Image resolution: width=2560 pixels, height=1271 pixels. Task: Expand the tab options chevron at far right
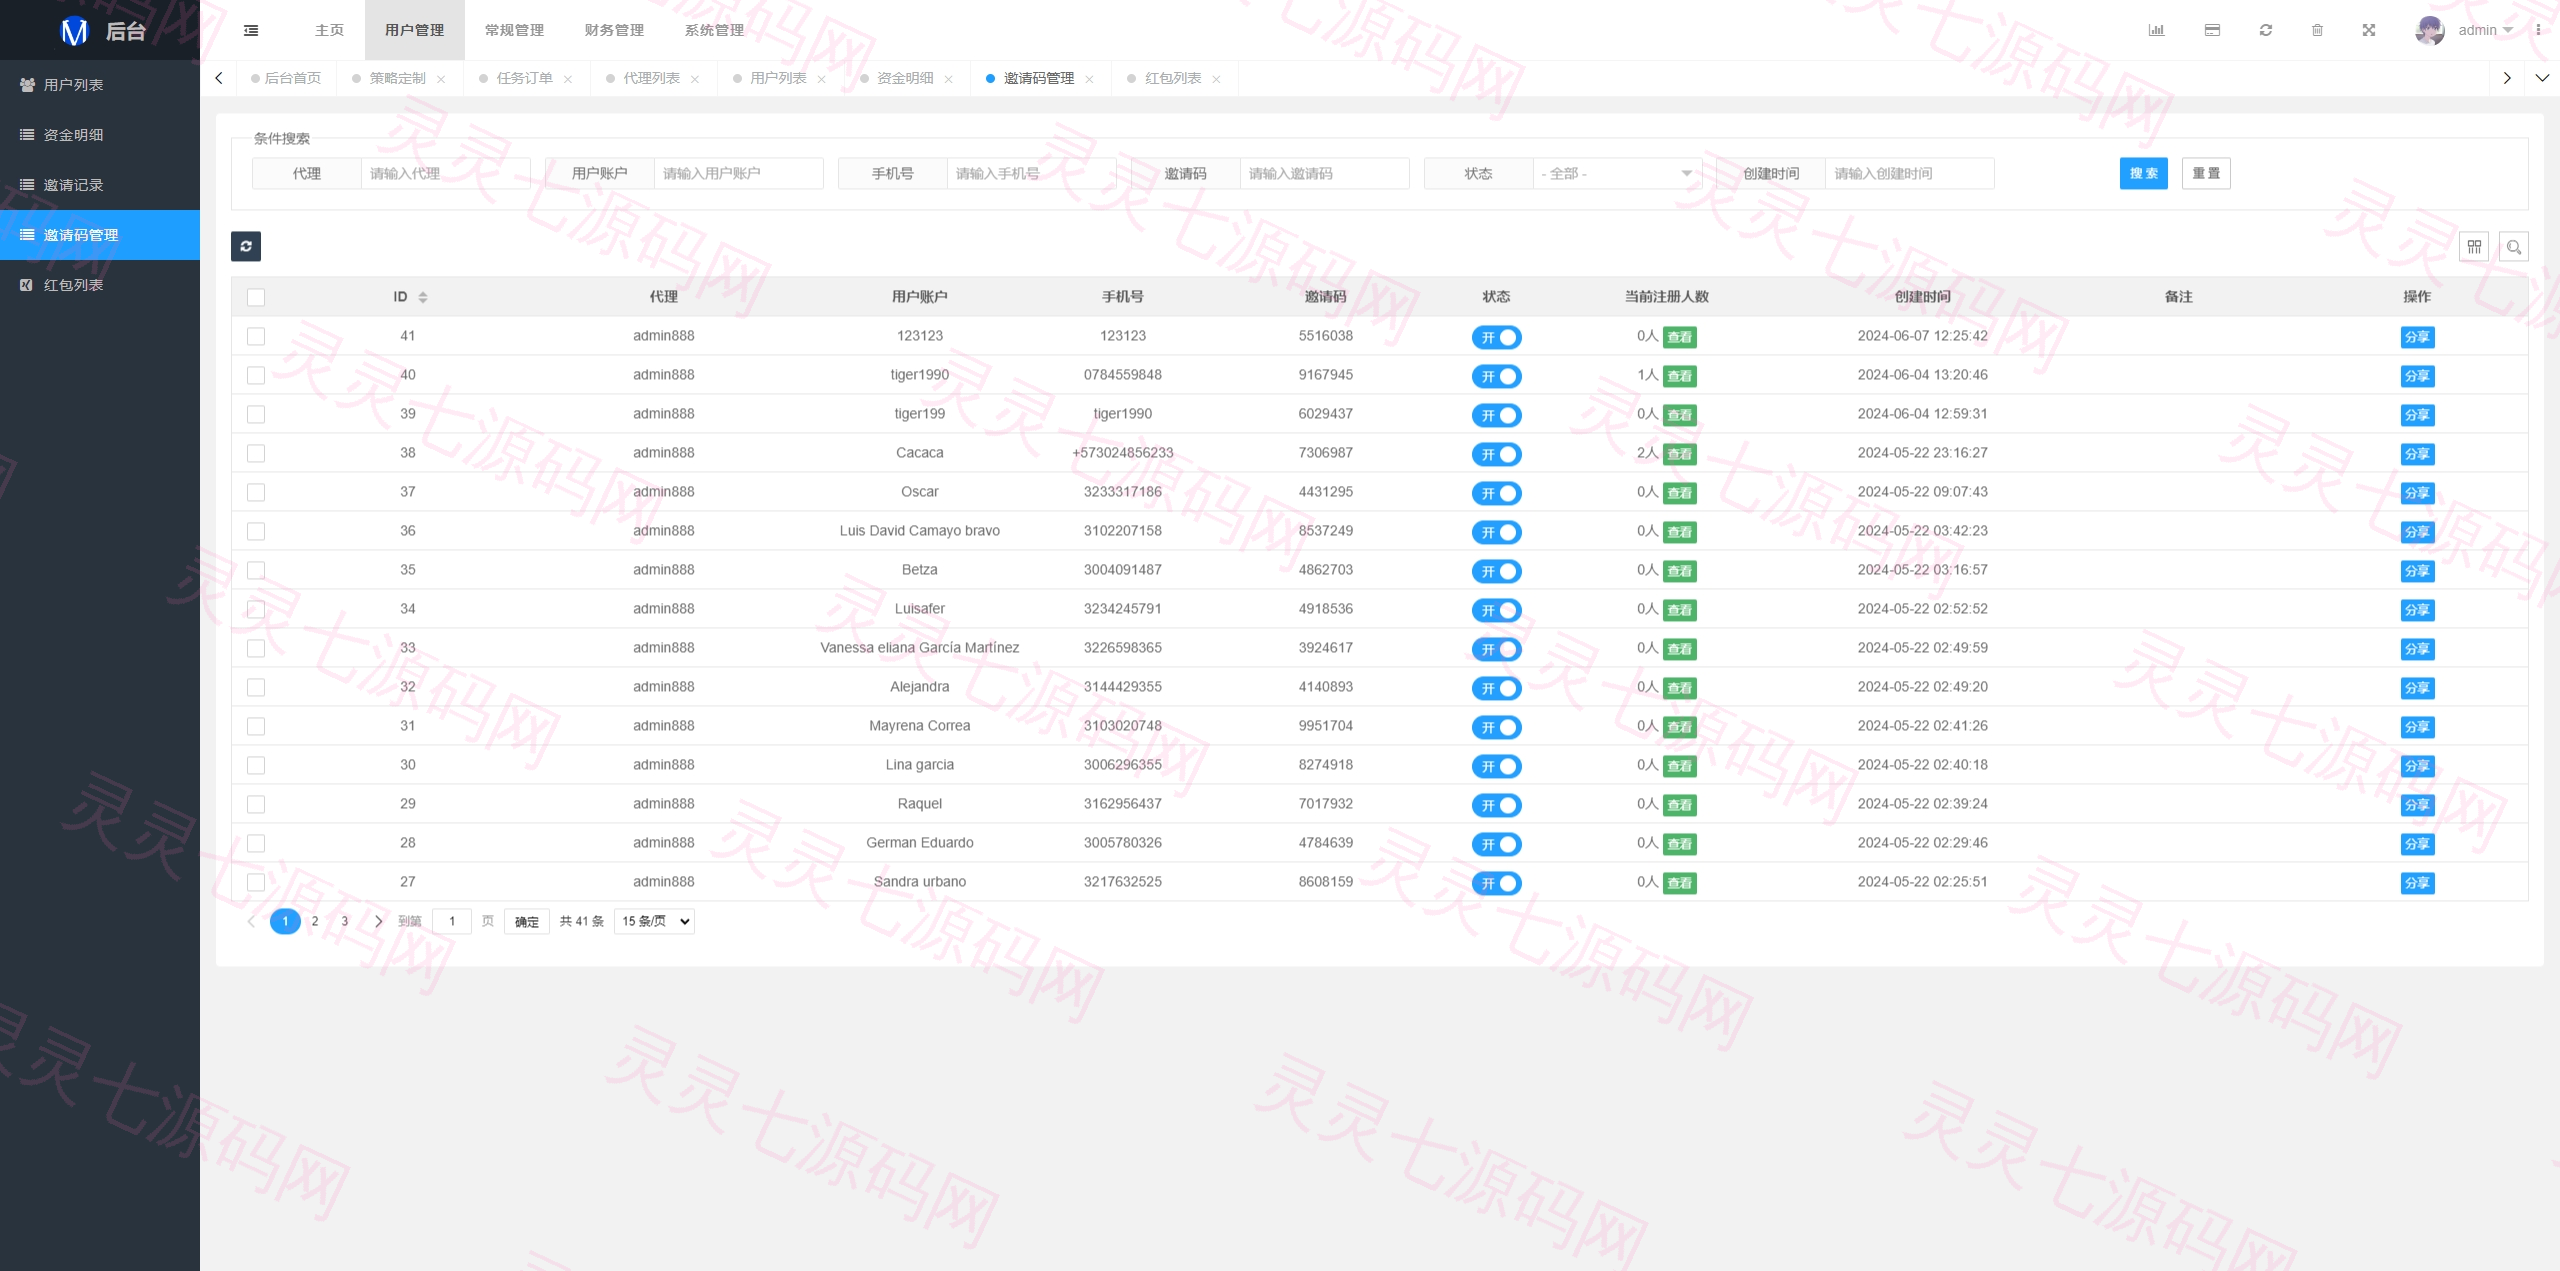pyautogui.click(x=2542, y=78)
